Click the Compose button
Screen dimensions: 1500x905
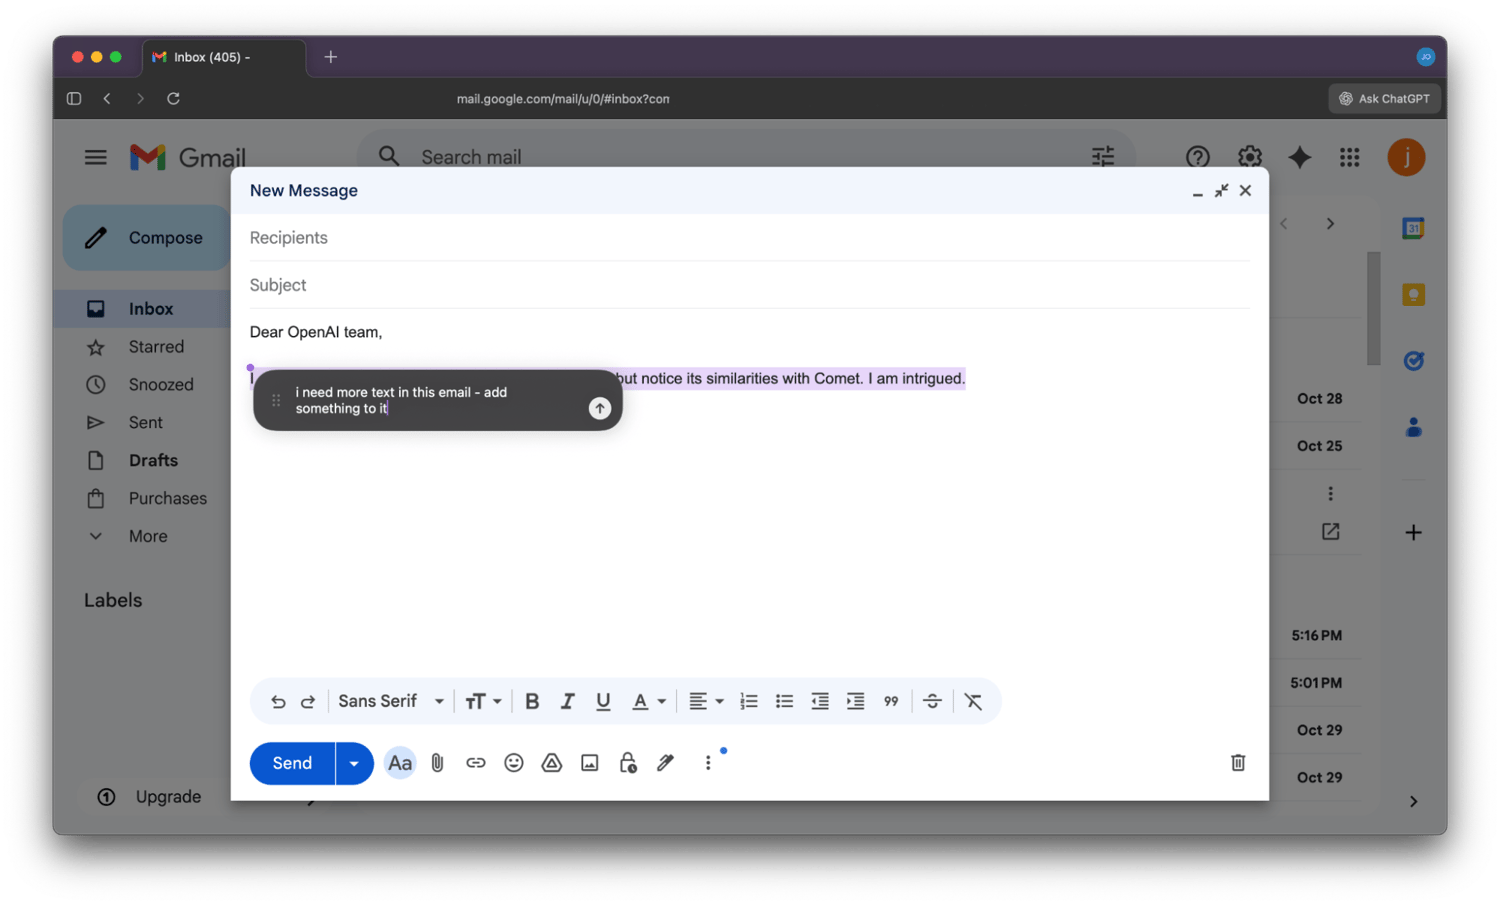click(147, 238)
